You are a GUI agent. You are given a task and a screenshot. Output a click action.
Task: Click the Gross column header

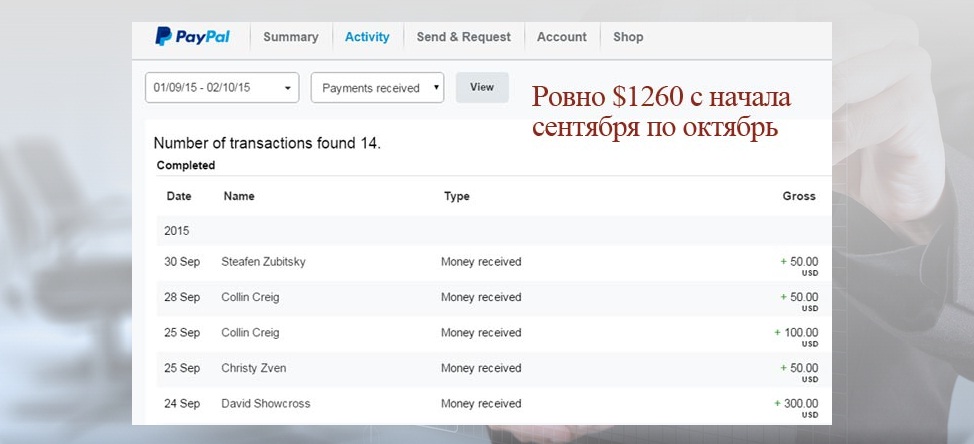click(x=798, y=196)
